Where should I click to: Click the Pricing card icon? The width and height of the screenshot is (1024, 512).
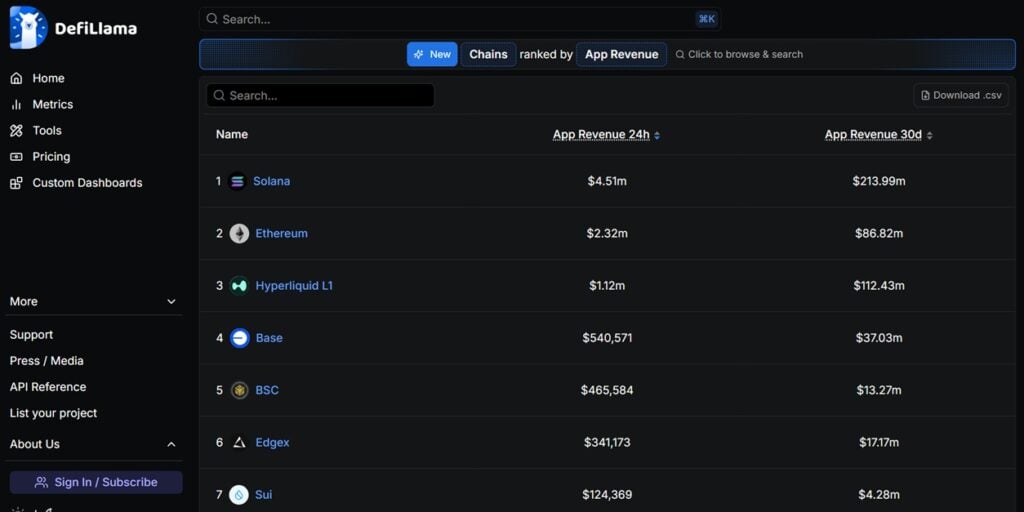click(x=16, y=157)
